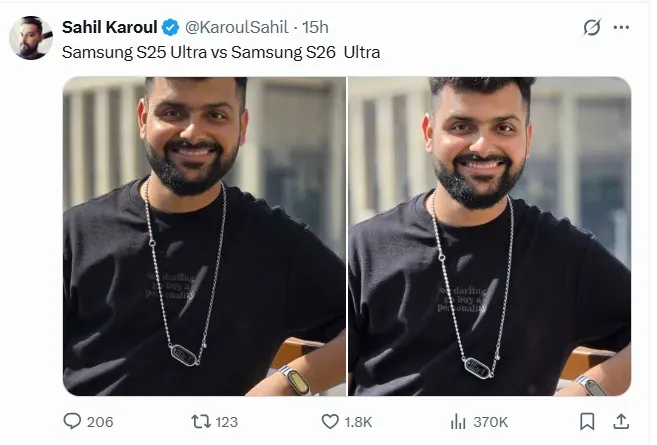Open Sahil Karoul's profile avatar
The width and height of the screenshot is (657, 445).
tap(32, 38)
